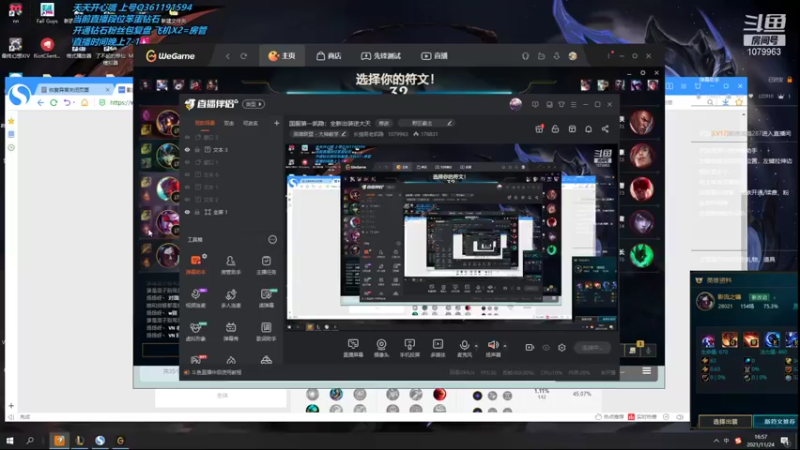Toggle lock on 全屏 1 layer
The height and width of the screenshot is (450, 800).
click(197, 212)
